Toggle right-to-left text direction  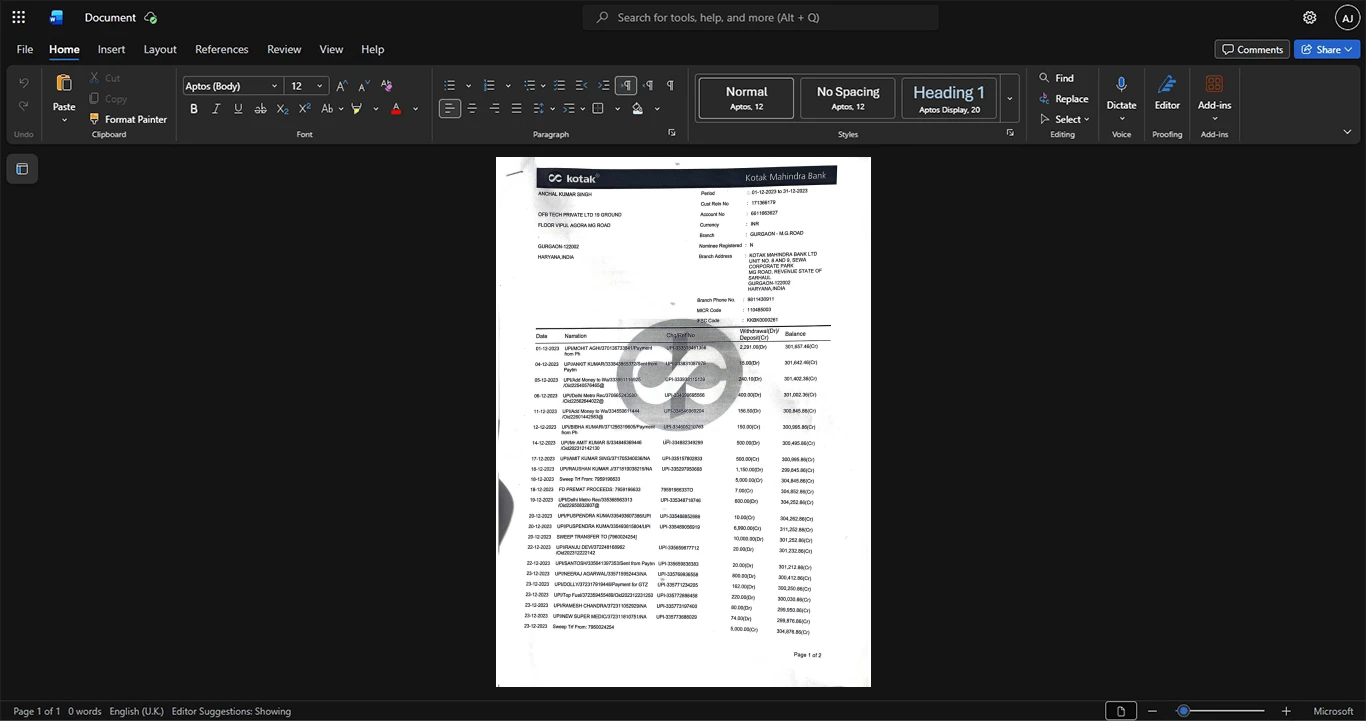648,85
